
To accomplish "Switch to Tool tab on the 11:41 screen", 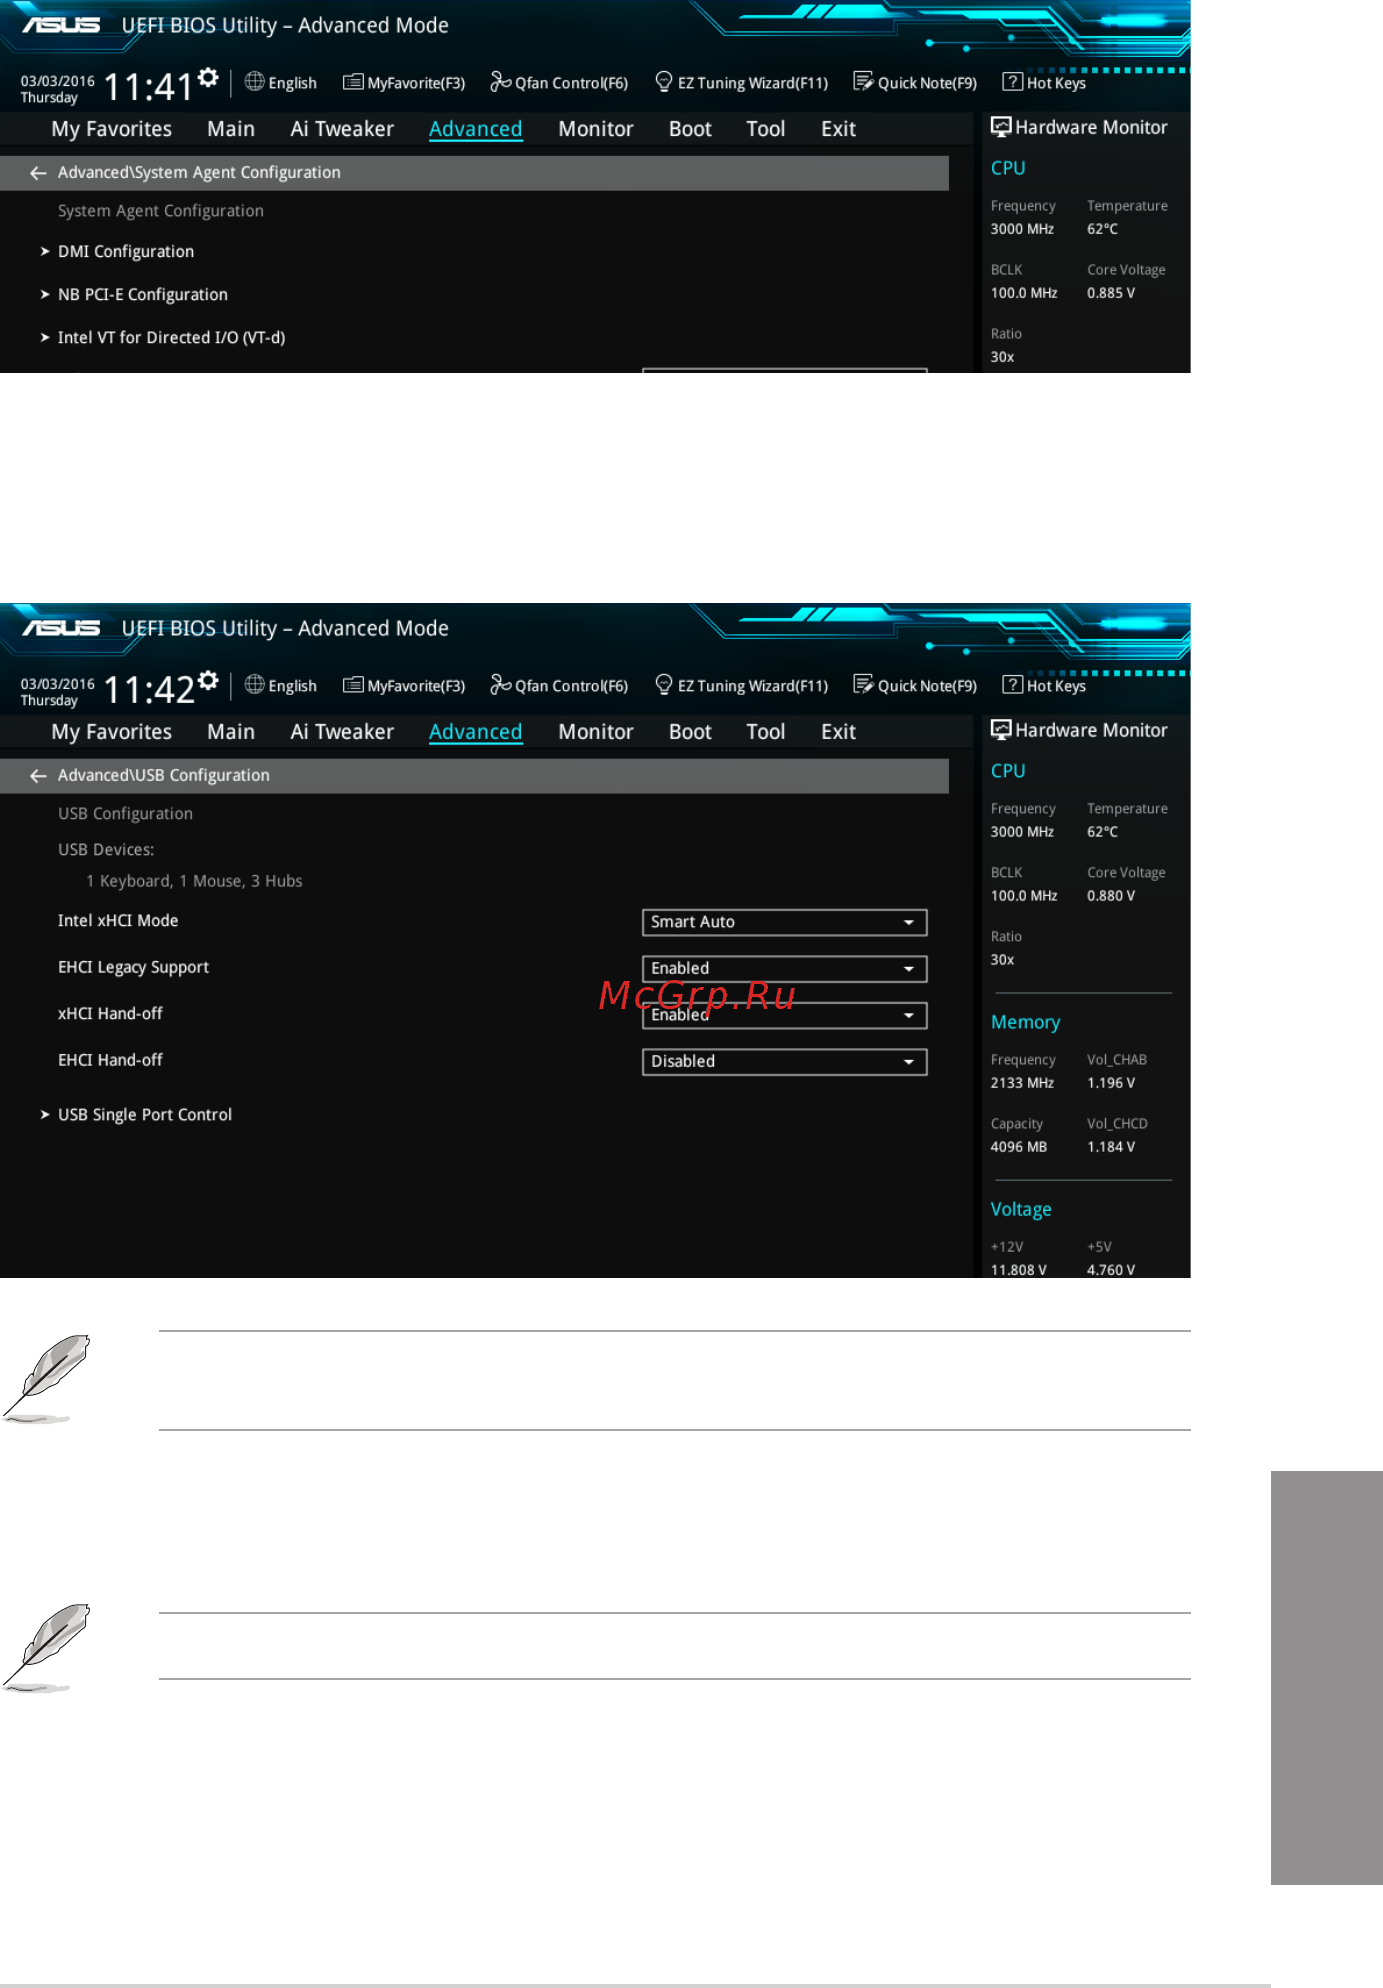I will [x=766, y=129].
